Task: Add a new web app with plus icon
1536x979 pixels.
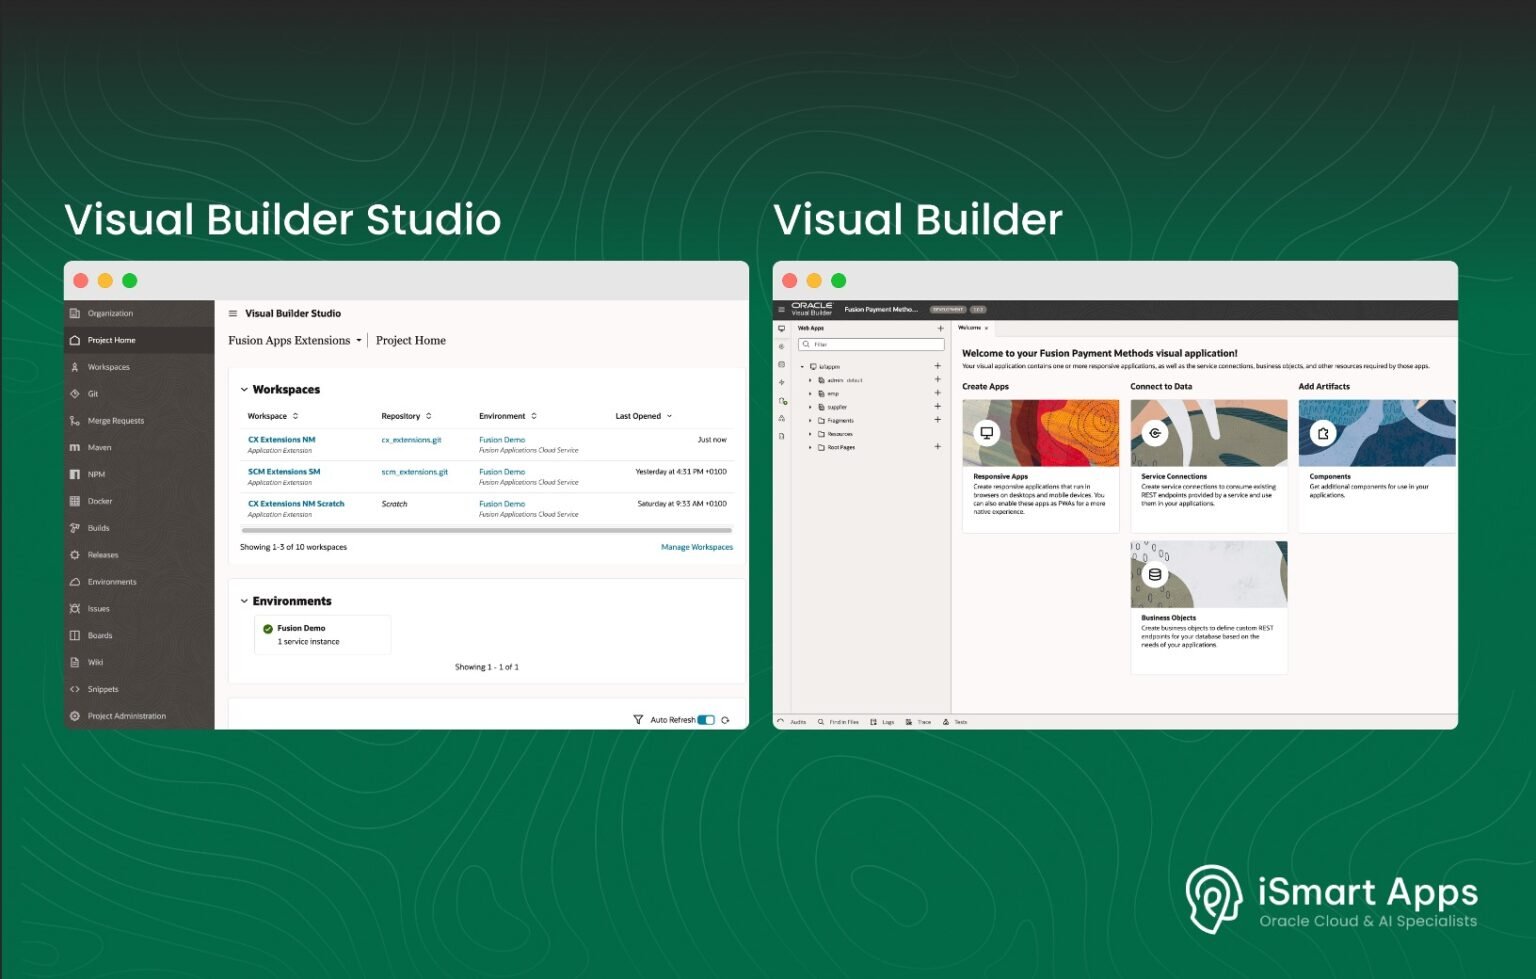Action: click(940, 328)
